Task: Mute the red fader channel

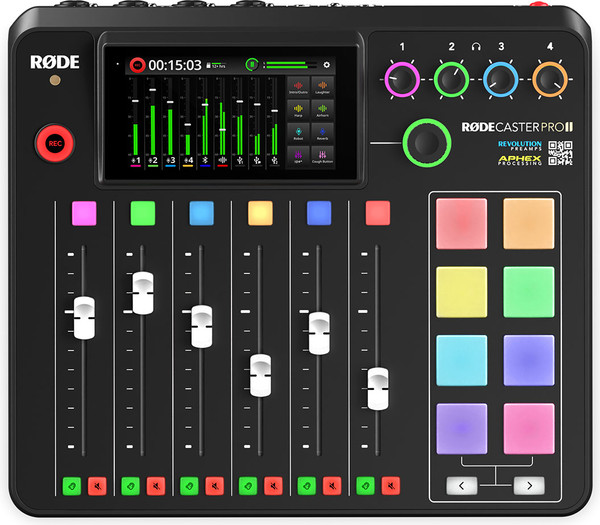Action: (x=391, y=486)
